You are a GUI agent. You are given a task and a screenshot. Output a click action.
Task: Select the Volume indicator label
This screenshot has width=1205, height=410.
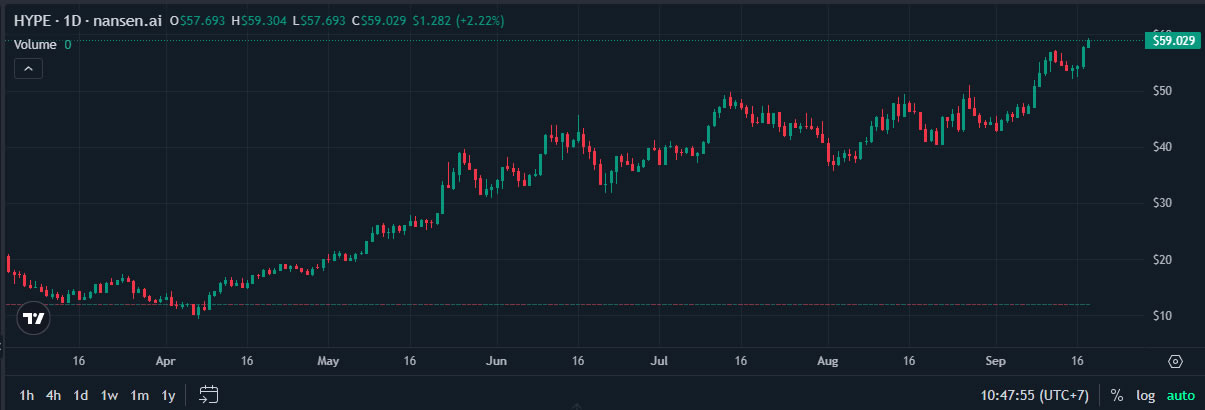click(x=35, y=44)
